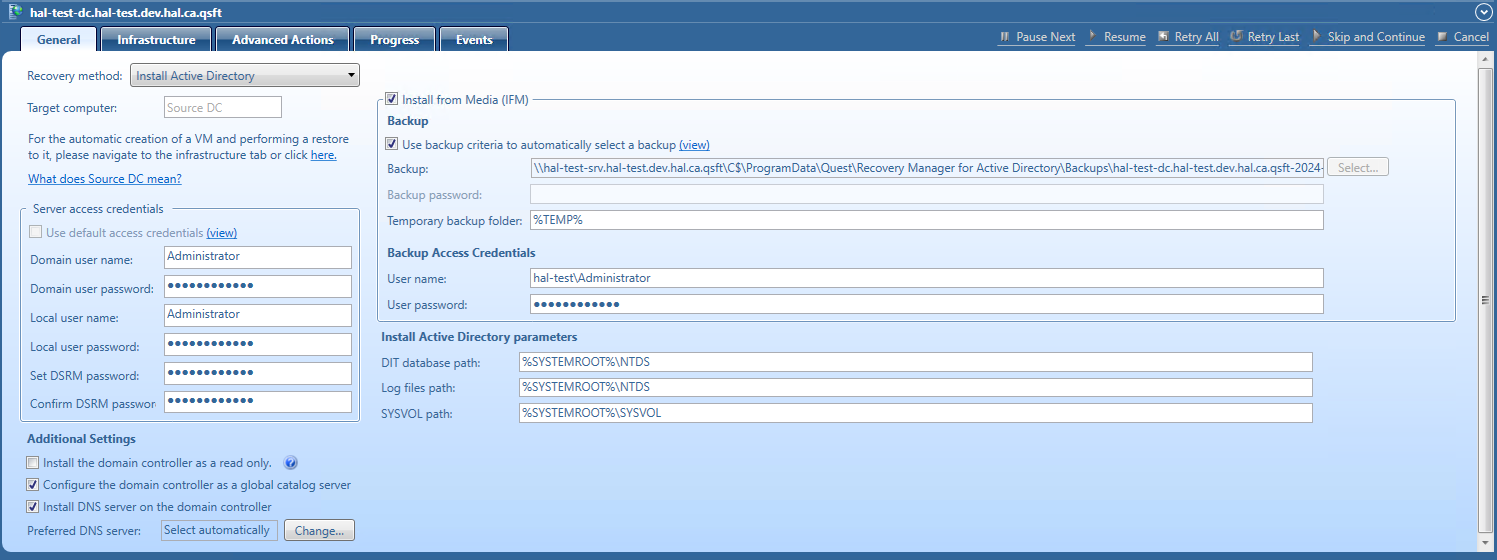Click the Domain user name field

tap(258, 258)
